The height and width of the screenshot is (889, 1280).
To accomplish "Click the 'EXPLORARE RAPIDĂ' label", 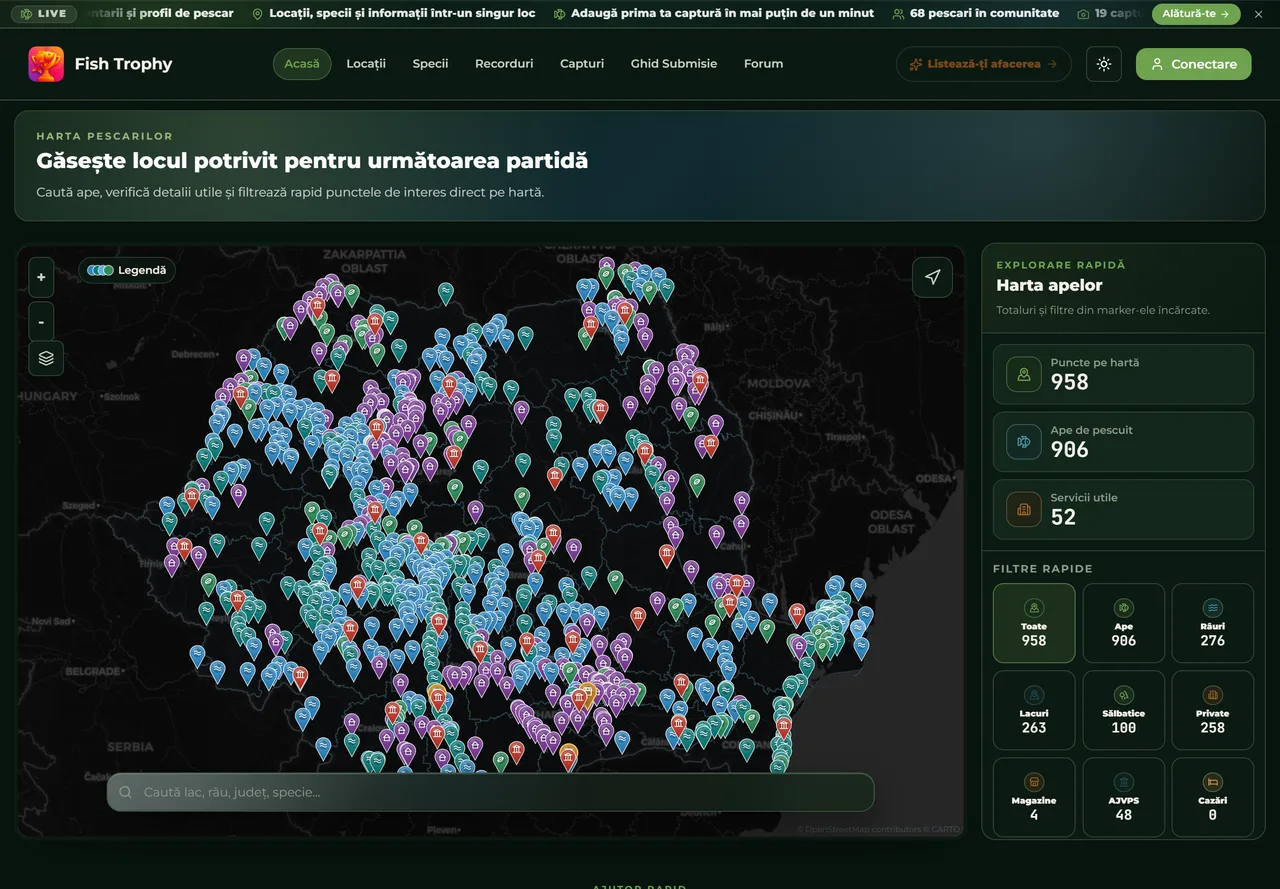I will click(1061, 265).
